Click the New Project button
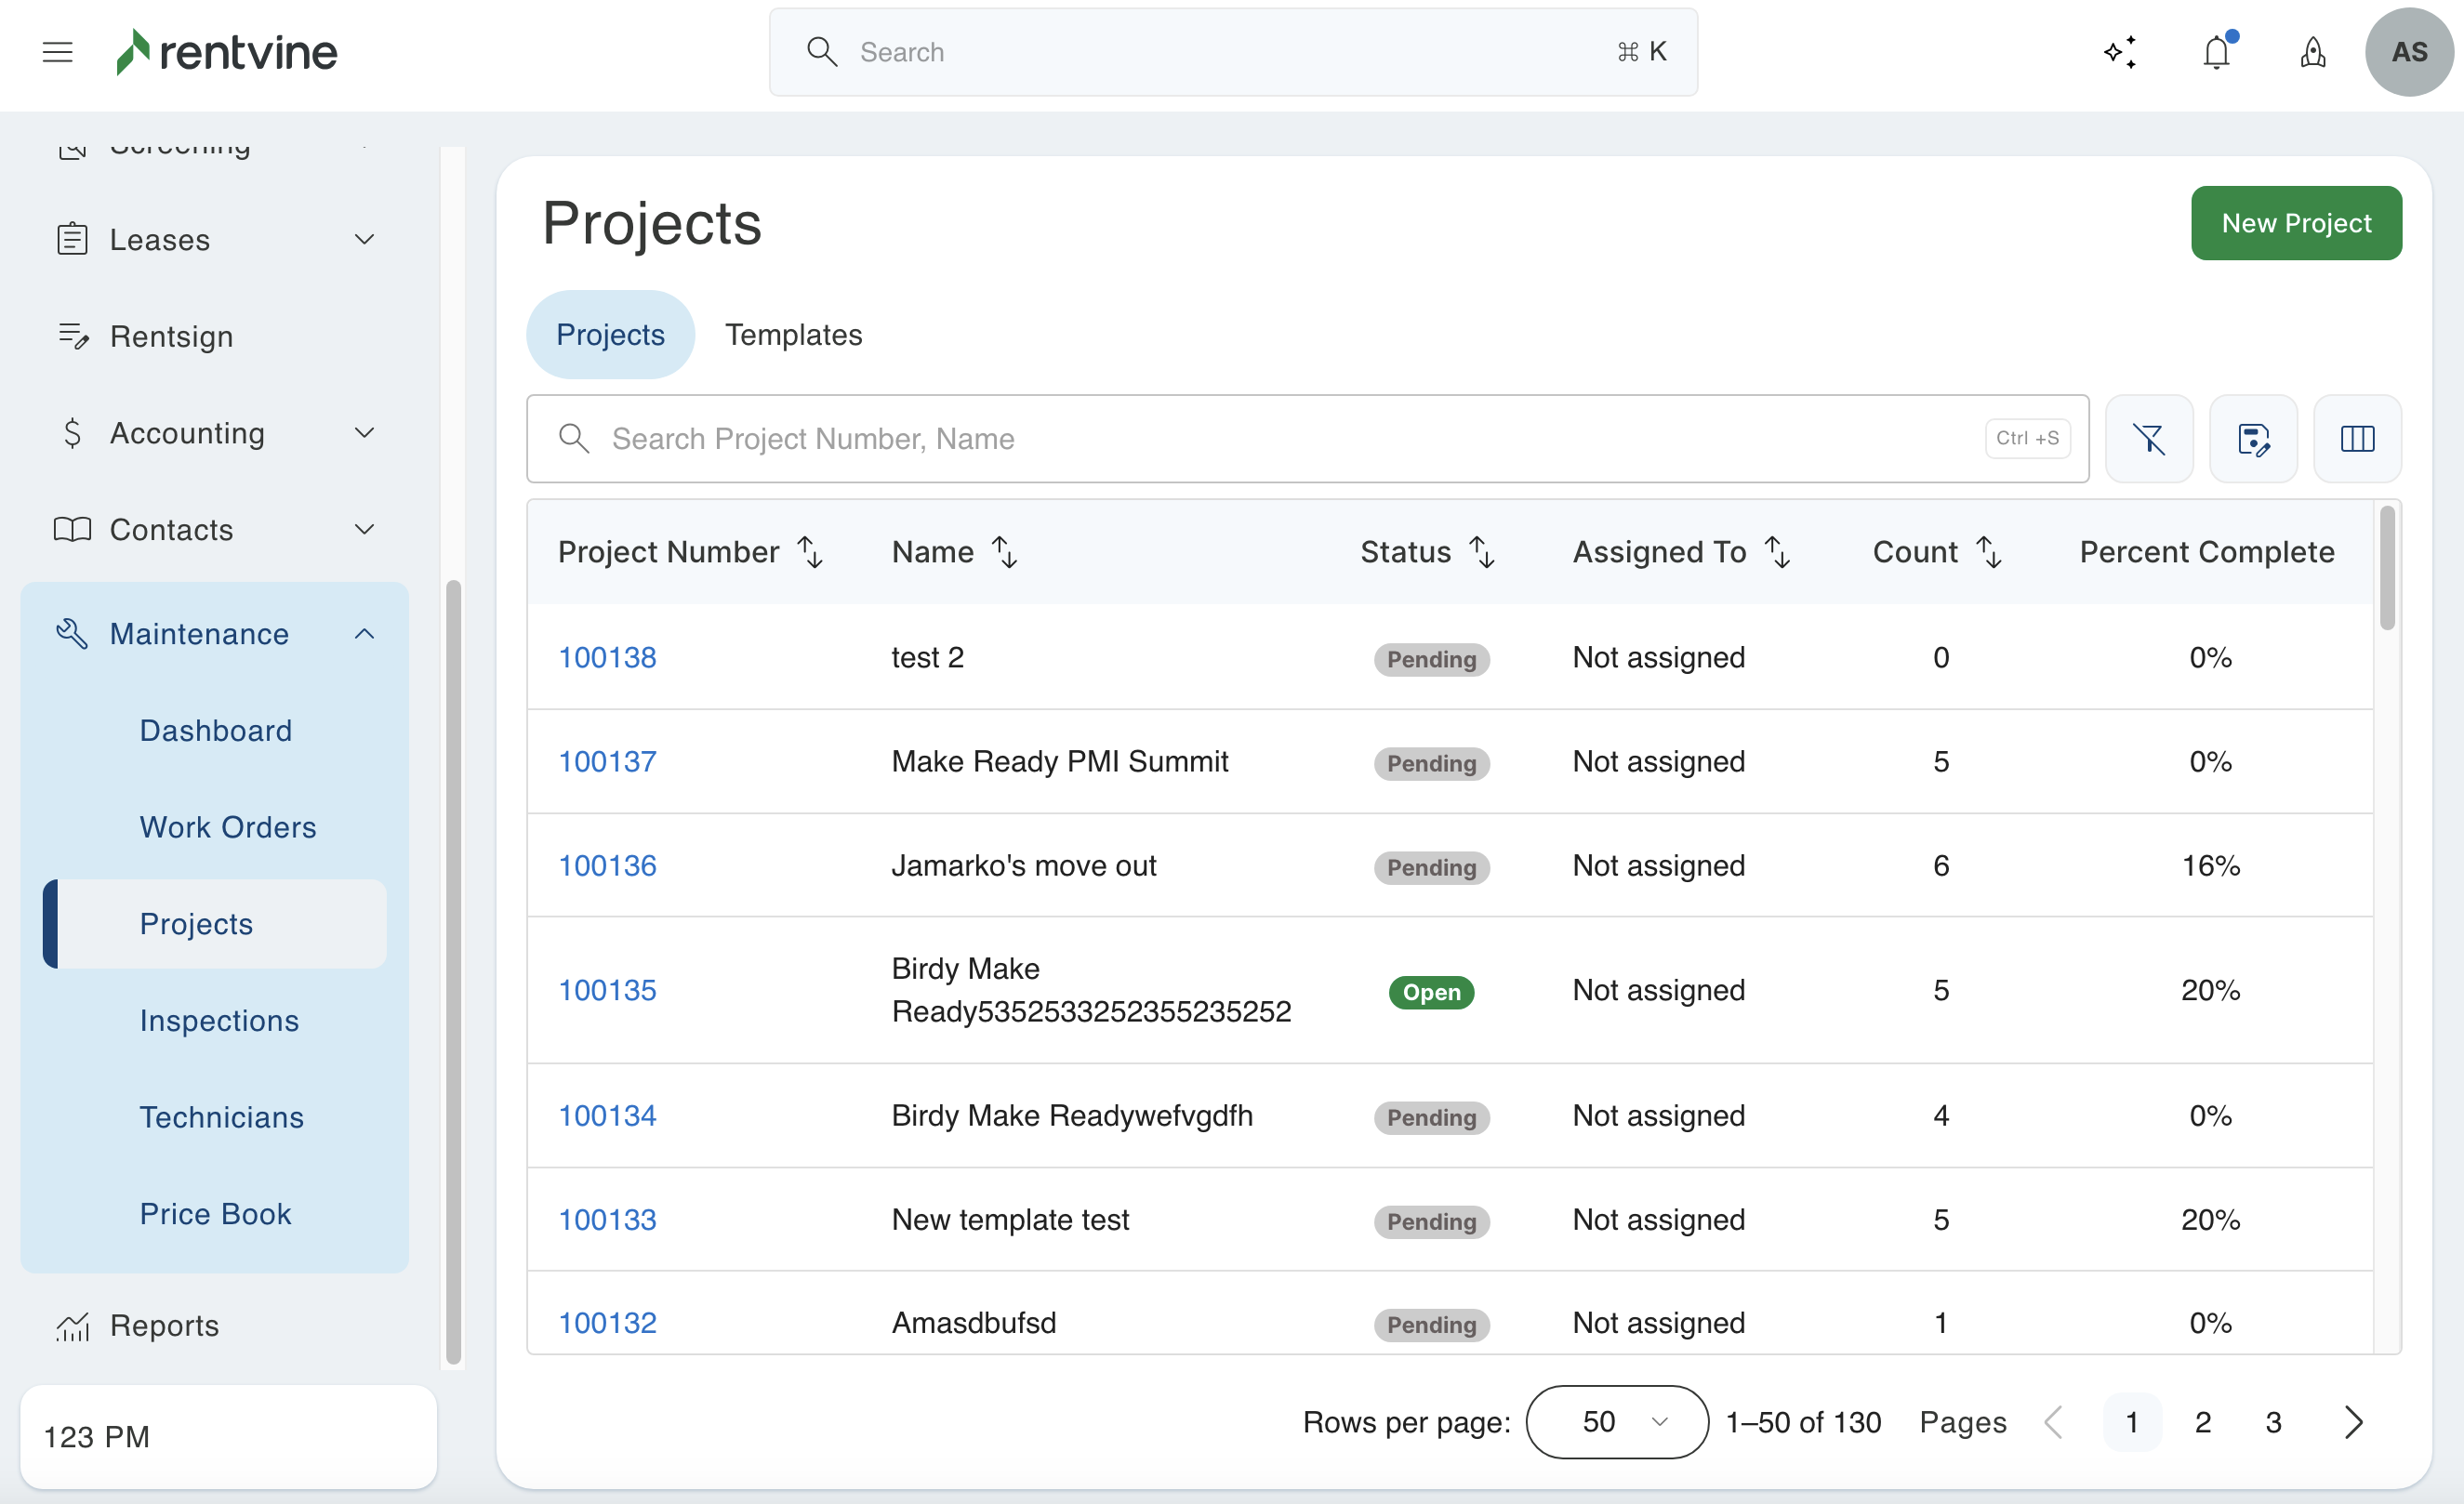 (x=2296, y=223)
